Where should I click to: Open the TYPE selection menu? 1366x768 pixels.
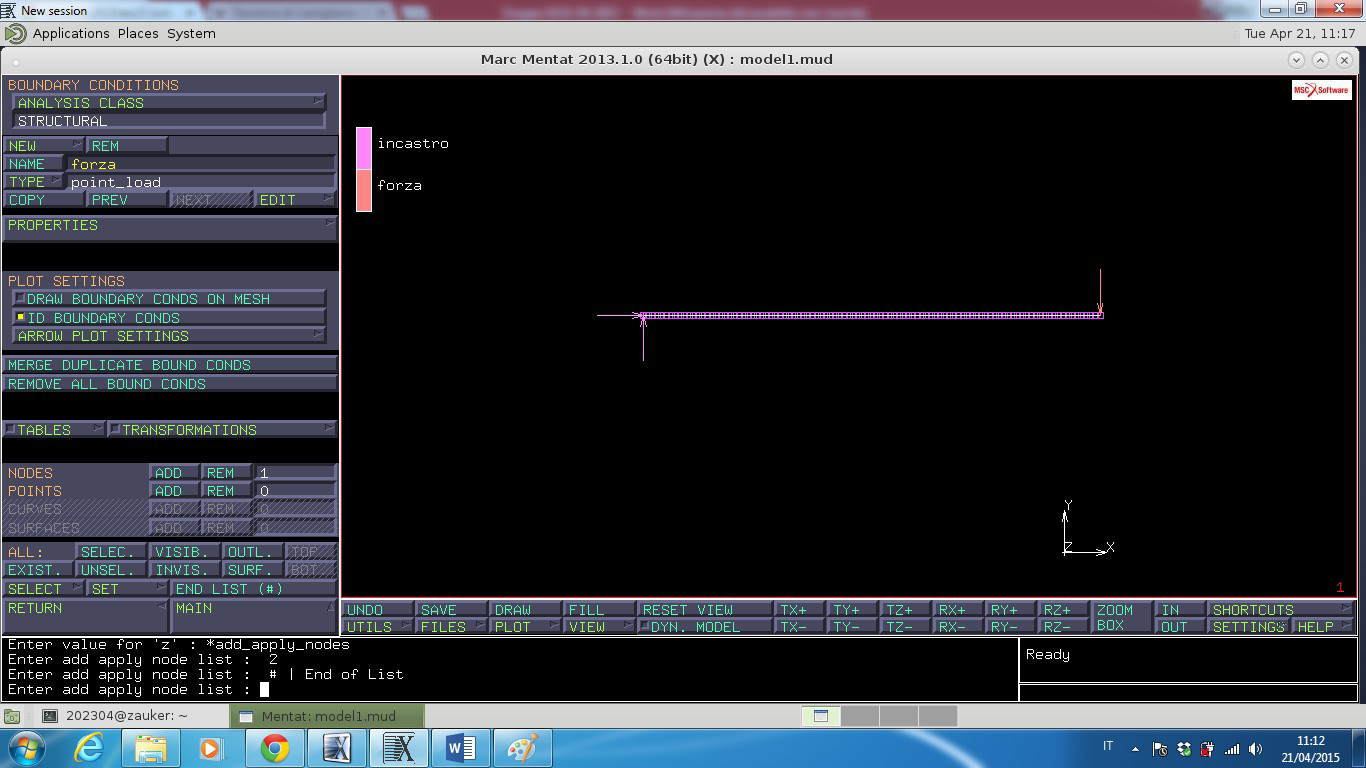pos(34,182)
